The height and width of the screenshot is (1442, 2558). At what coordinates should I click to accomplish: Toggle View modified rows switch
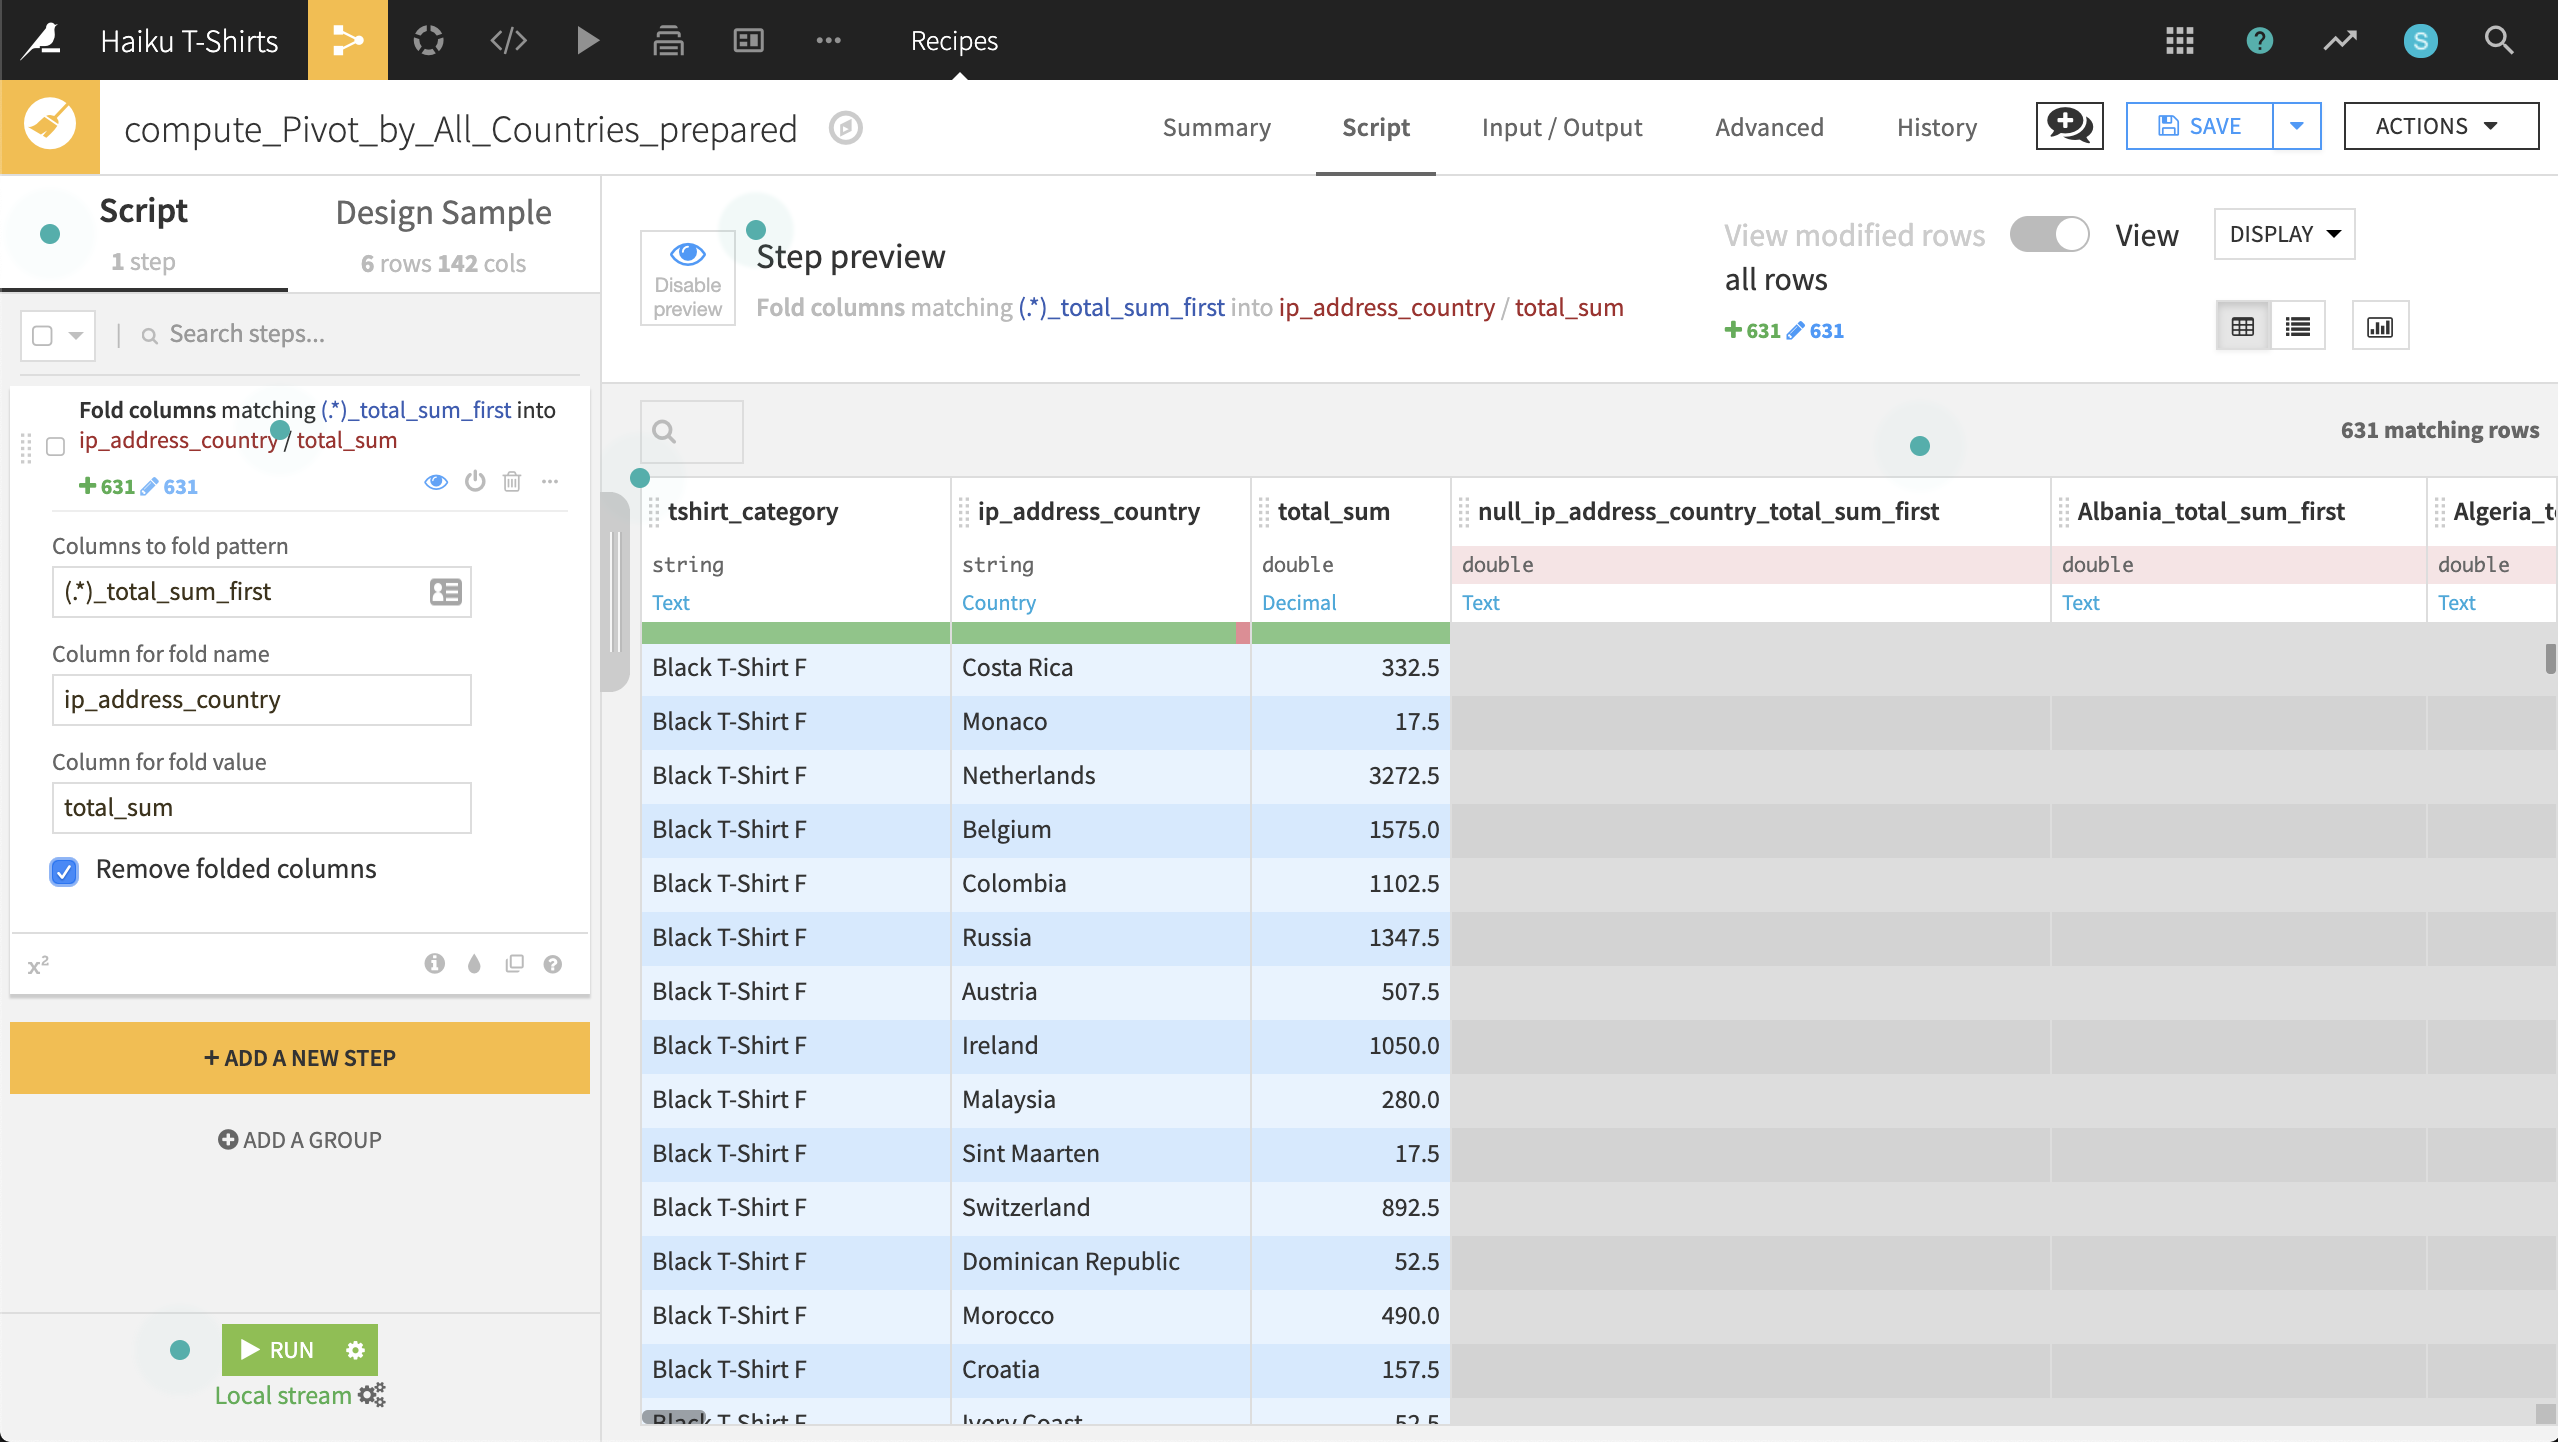click(x=2049, y=235)
